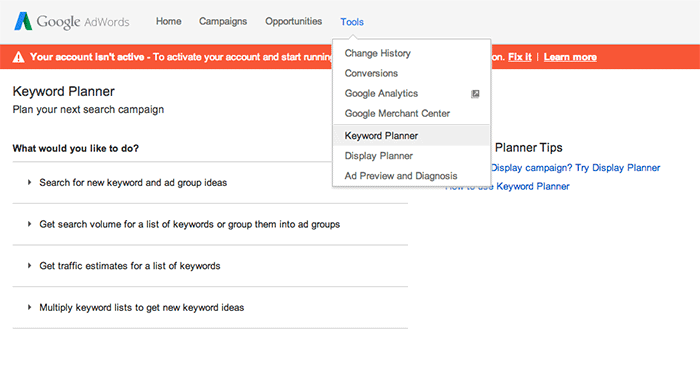Open Google Analytics from the menu
The image size is (700, 377).
pyautogui.click(x=412, y=93)
